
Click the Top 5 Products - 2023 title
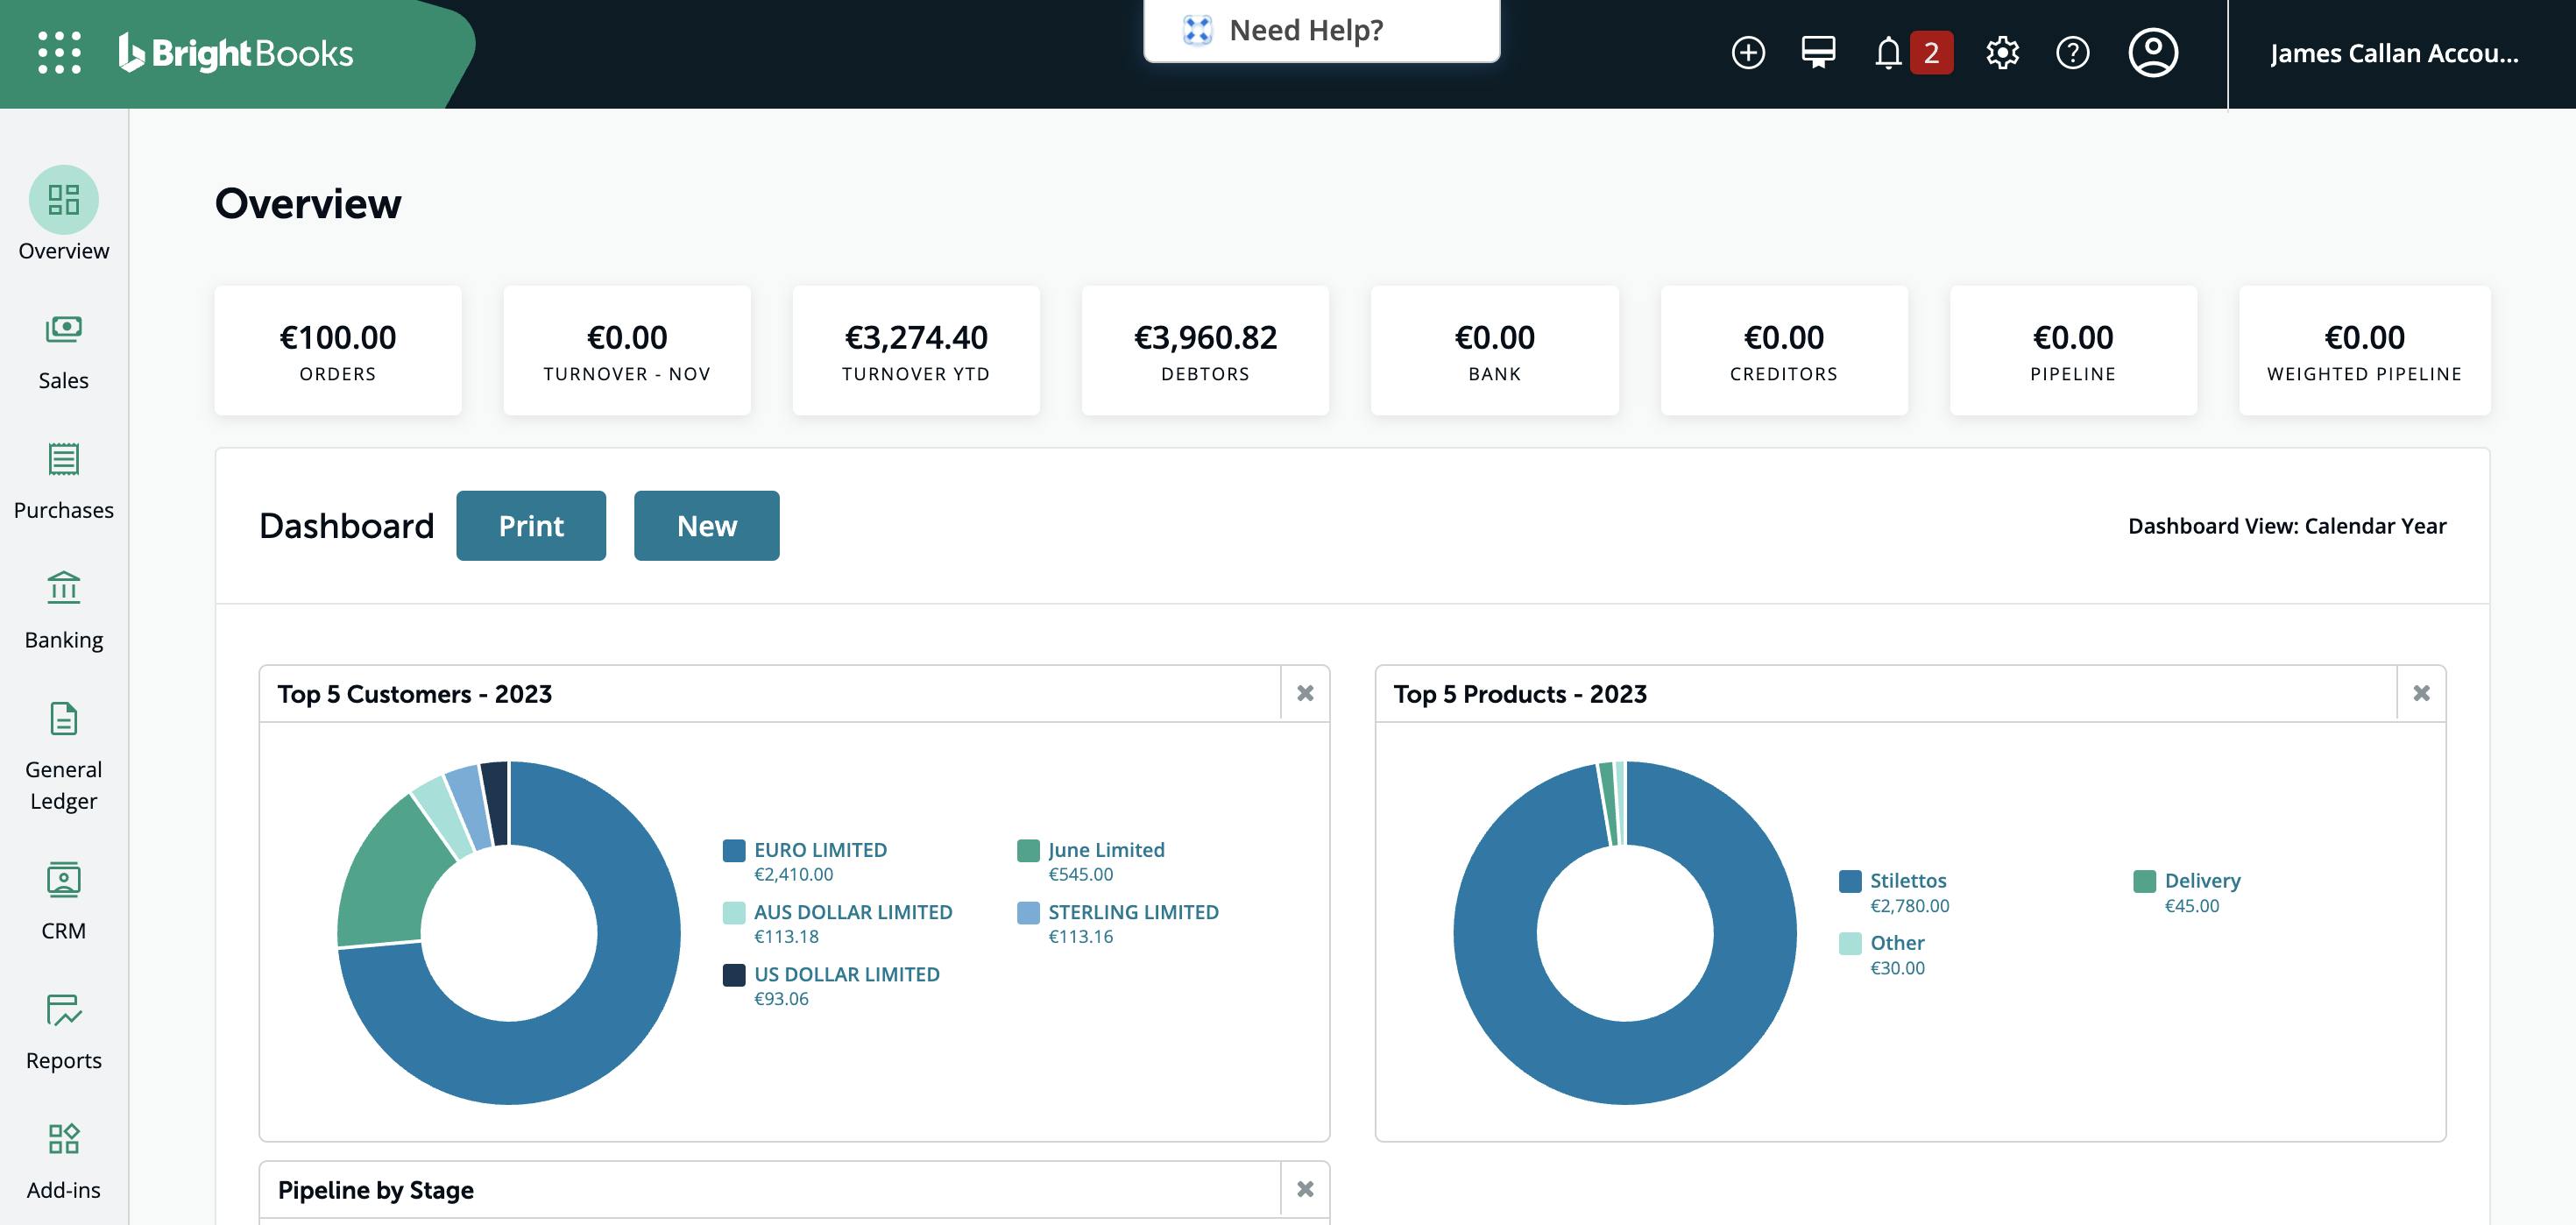pos(1520,694)
